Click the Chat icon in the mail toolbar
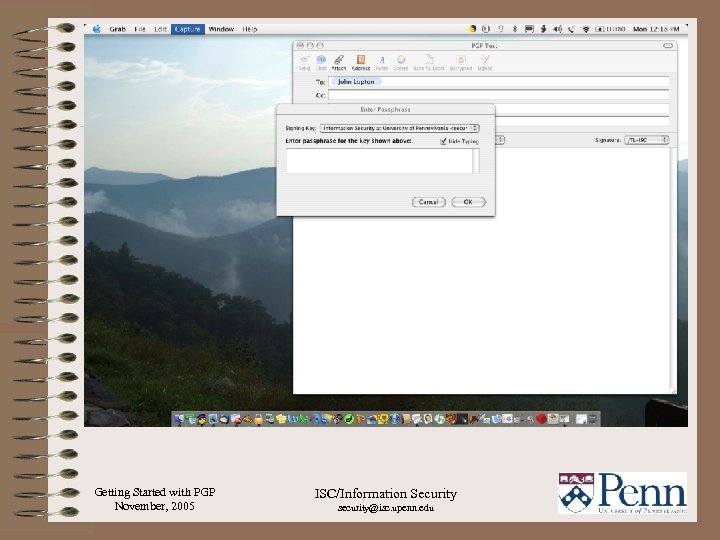720x540 pixels. click(321, 62)
